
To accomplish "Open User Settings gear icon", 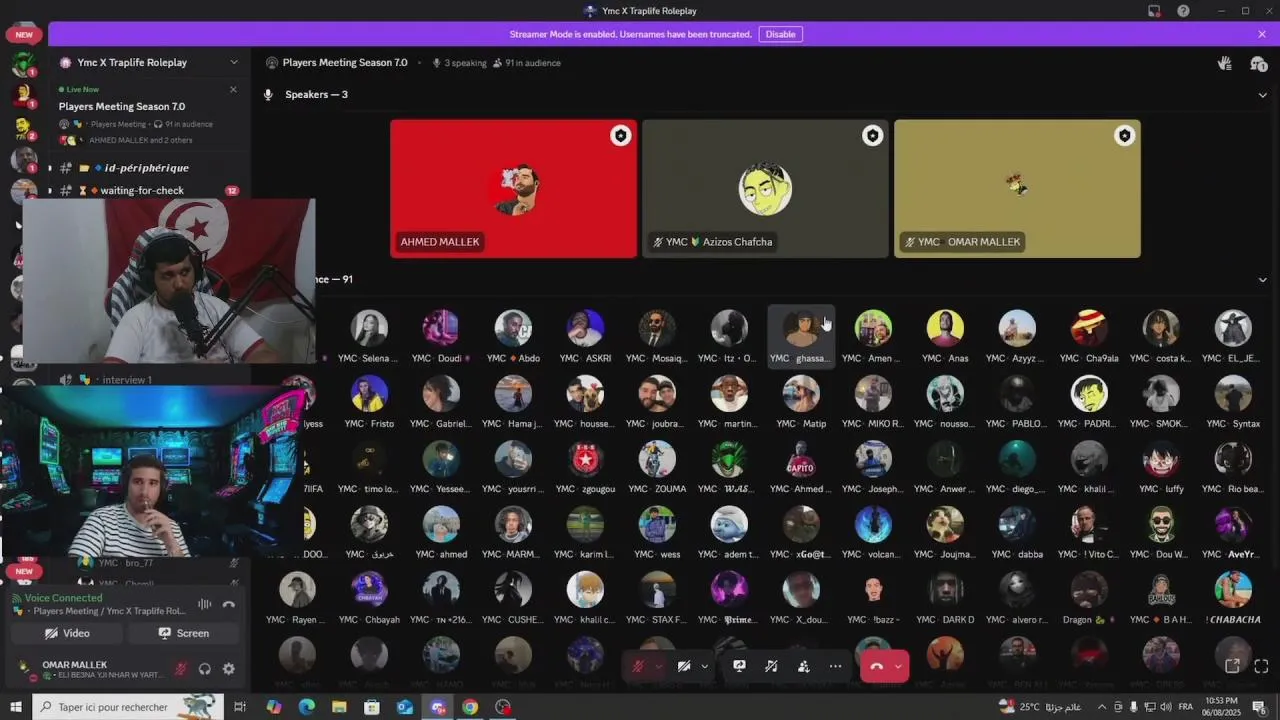I will tap(229, 669).
